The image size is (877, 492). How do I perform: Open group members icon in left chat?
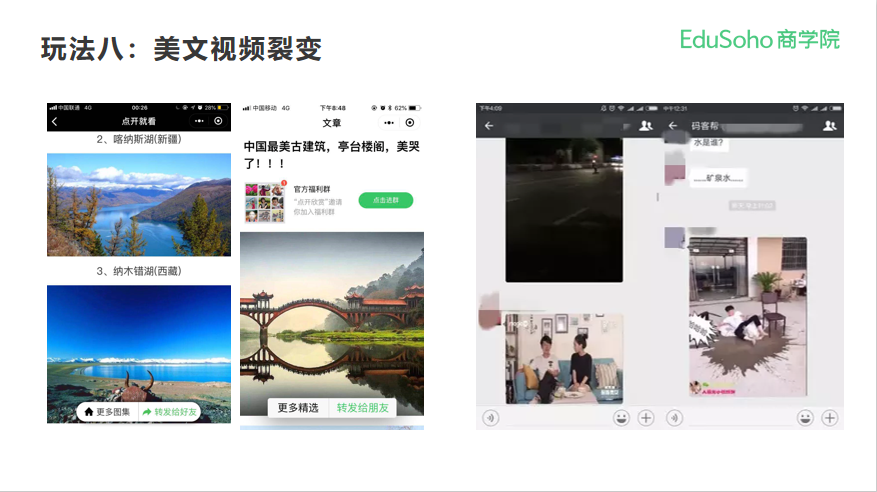click(x=645, y=126)
